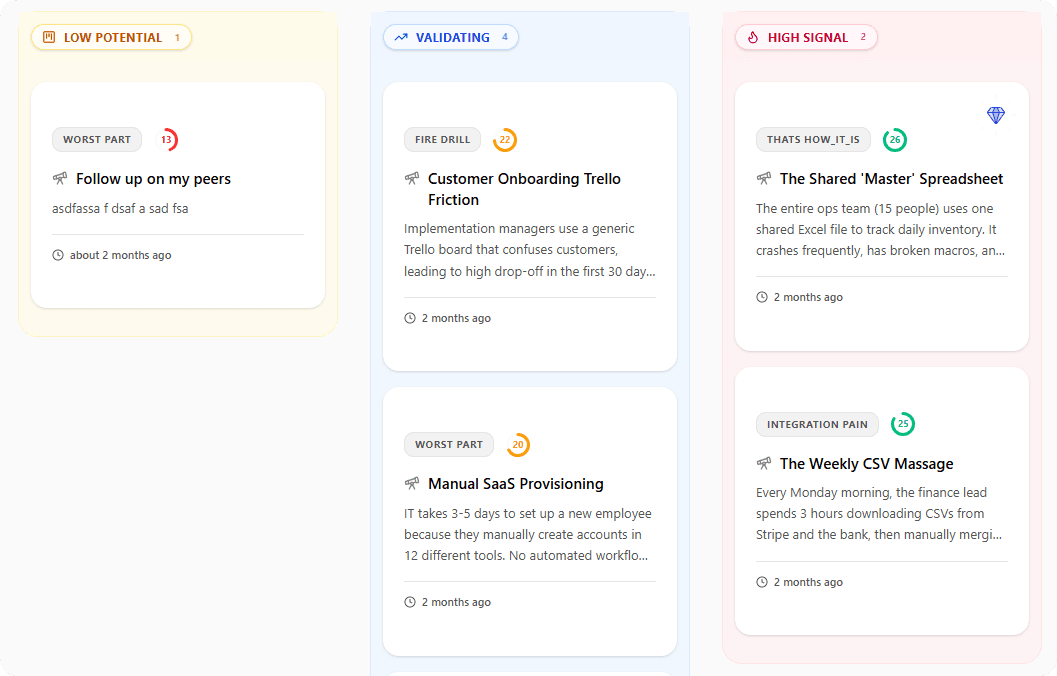This screenshot has width=1057, height=676.
Task: Click 2 months ago on Weekly CSV Massage card
Action: coord(808,582)
